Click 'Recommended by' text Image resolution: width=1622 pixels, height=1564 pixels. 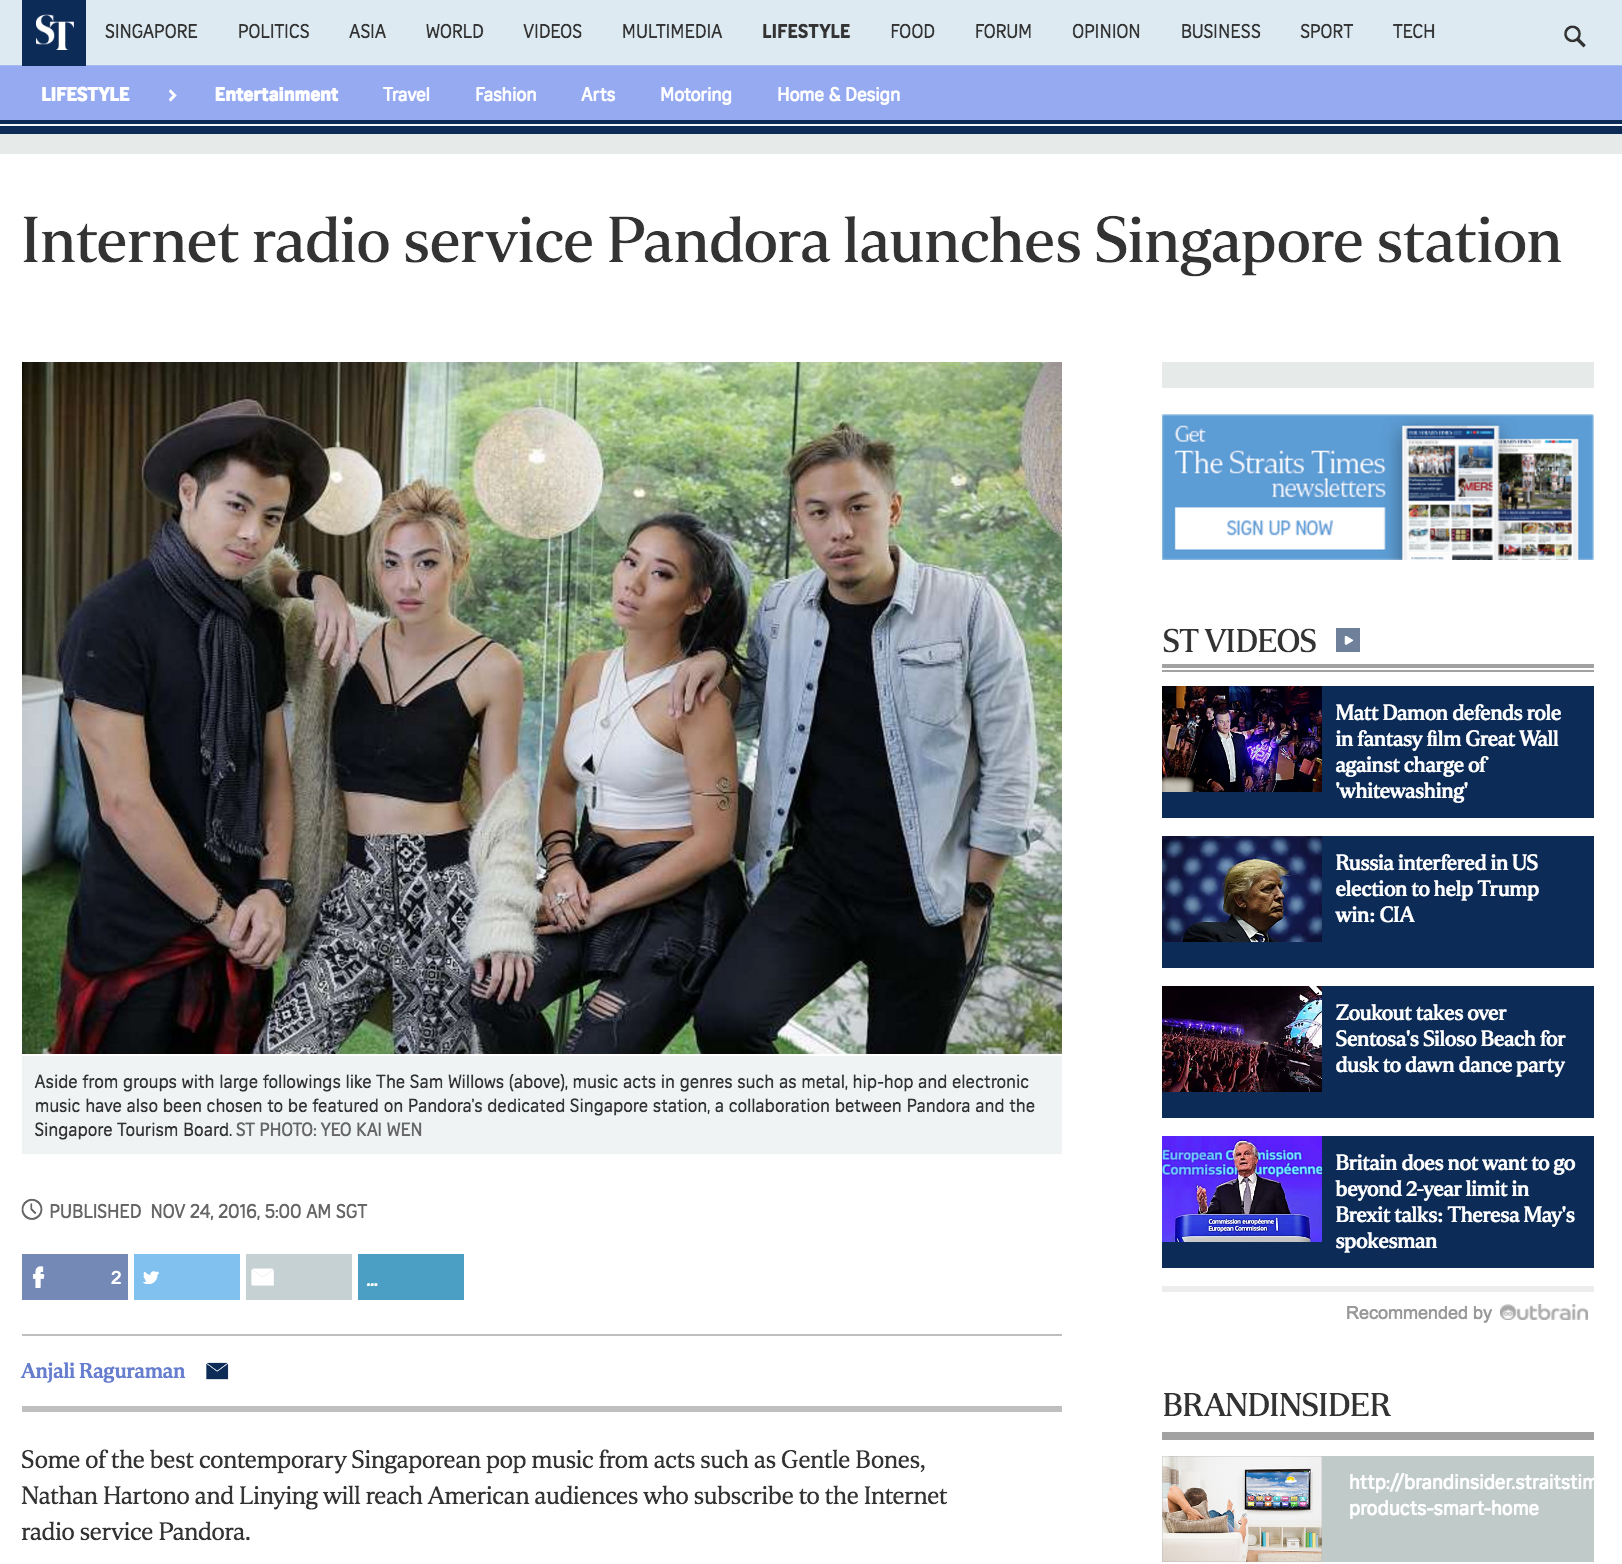[x=1418, y=1313]
